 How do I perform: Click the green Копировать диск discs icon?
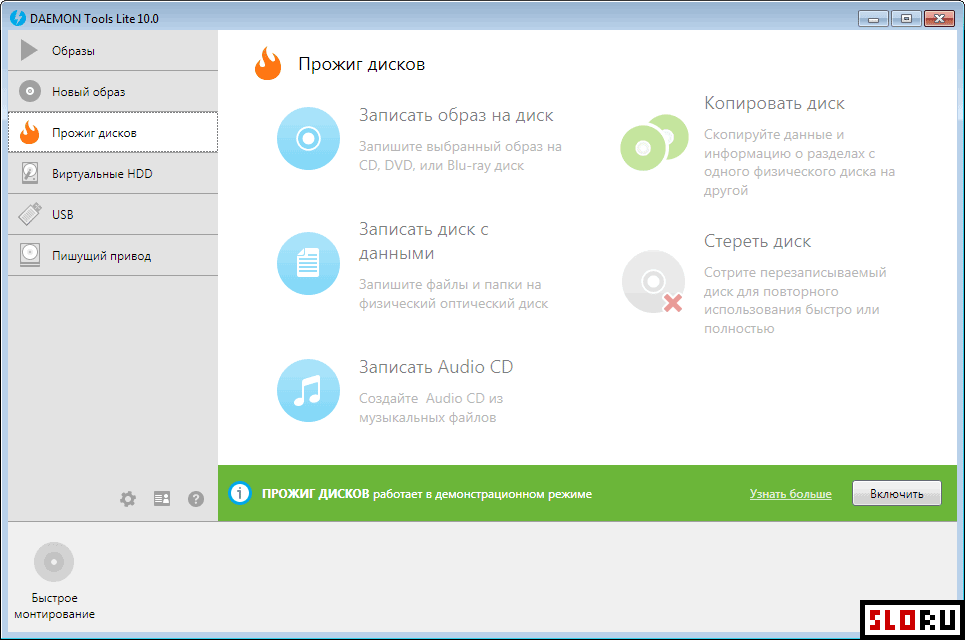pos(654,142)
